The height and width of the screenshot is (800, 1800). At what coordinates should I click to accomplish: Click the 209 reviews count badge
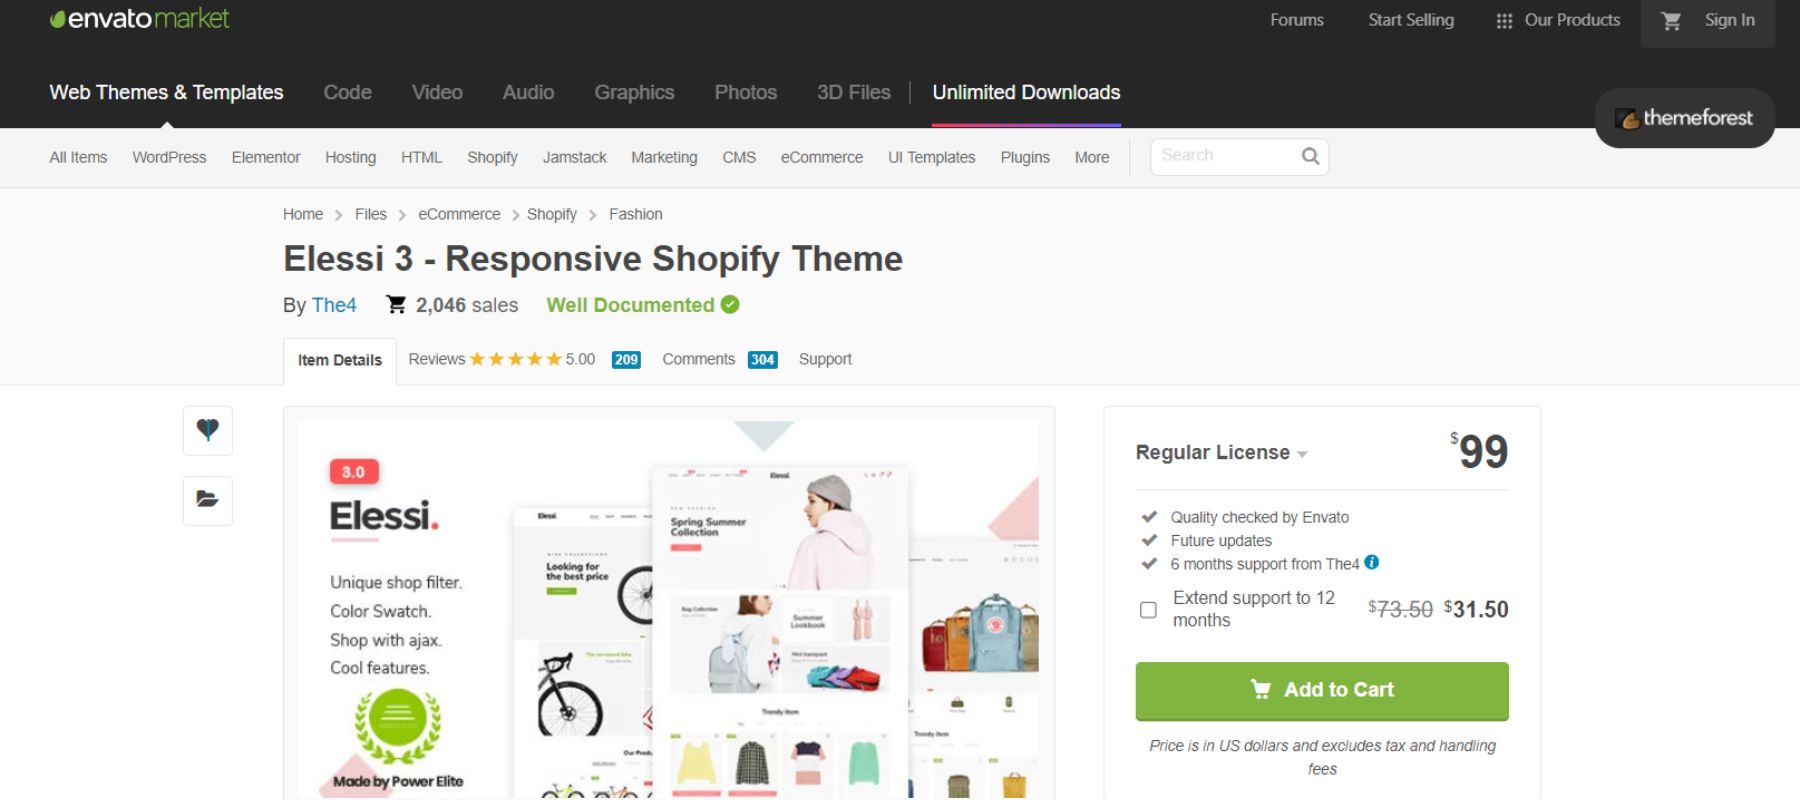tap(626, 360)
